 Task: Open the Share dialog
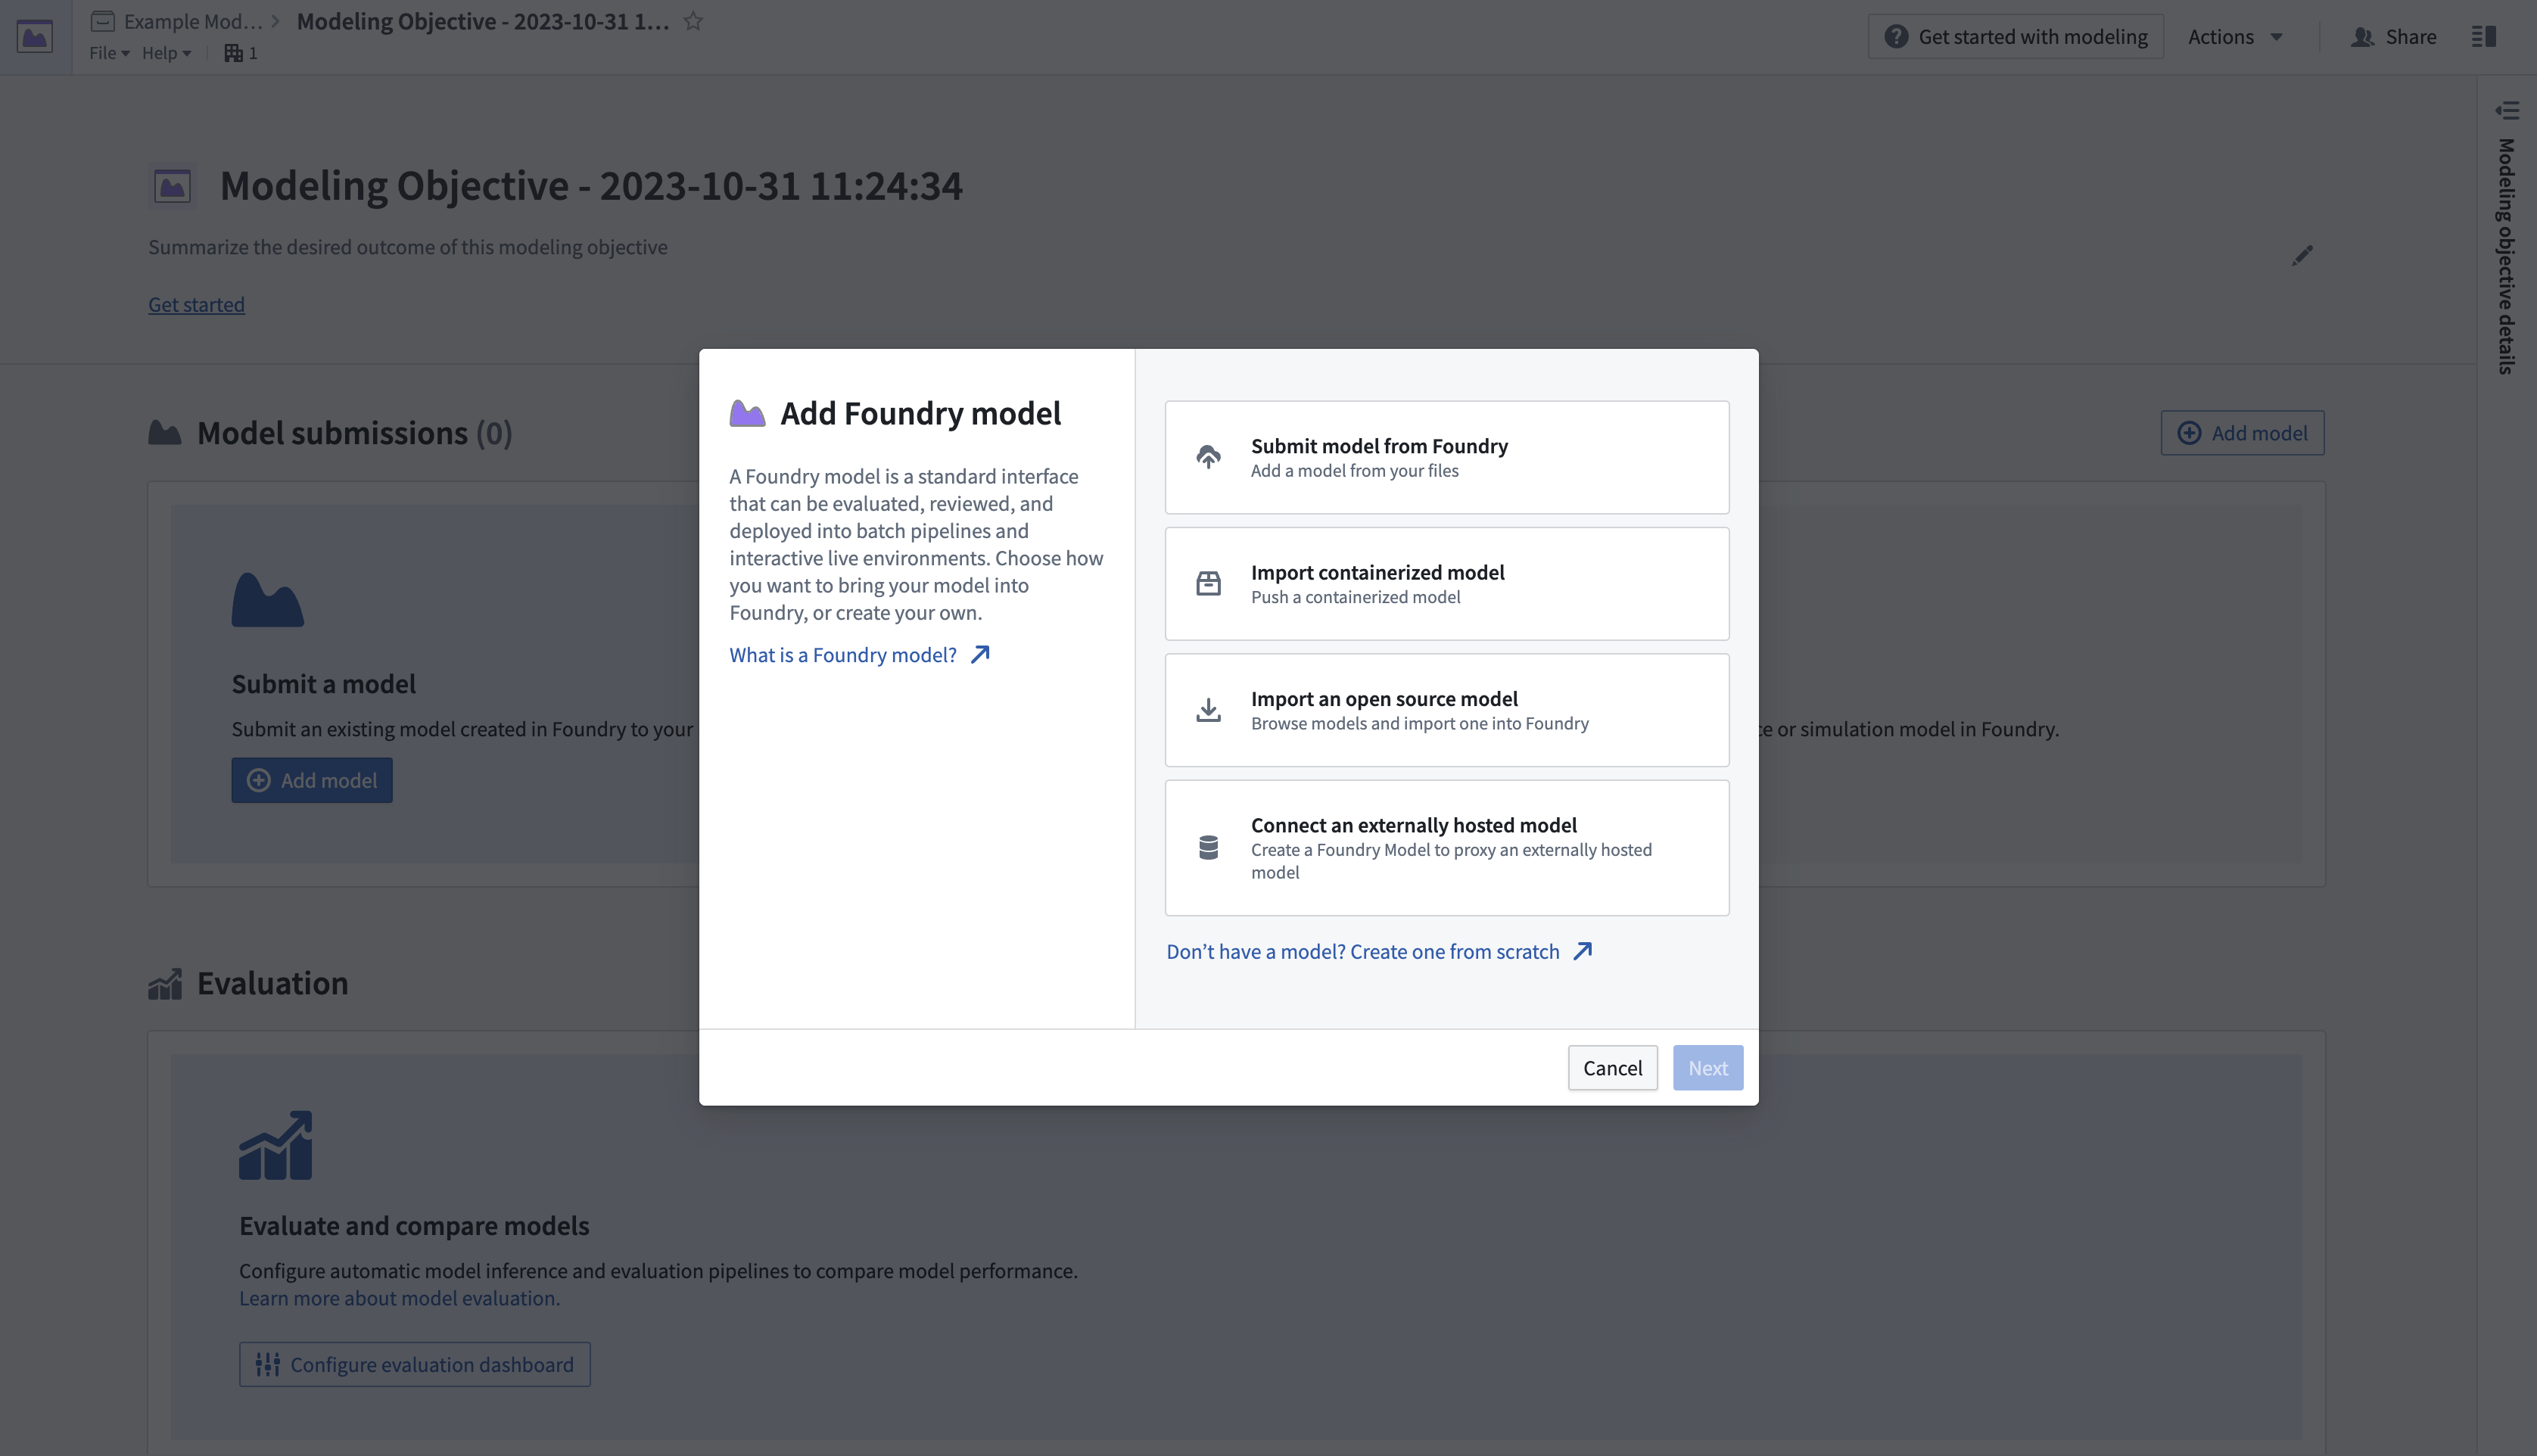click(2393, 37)
